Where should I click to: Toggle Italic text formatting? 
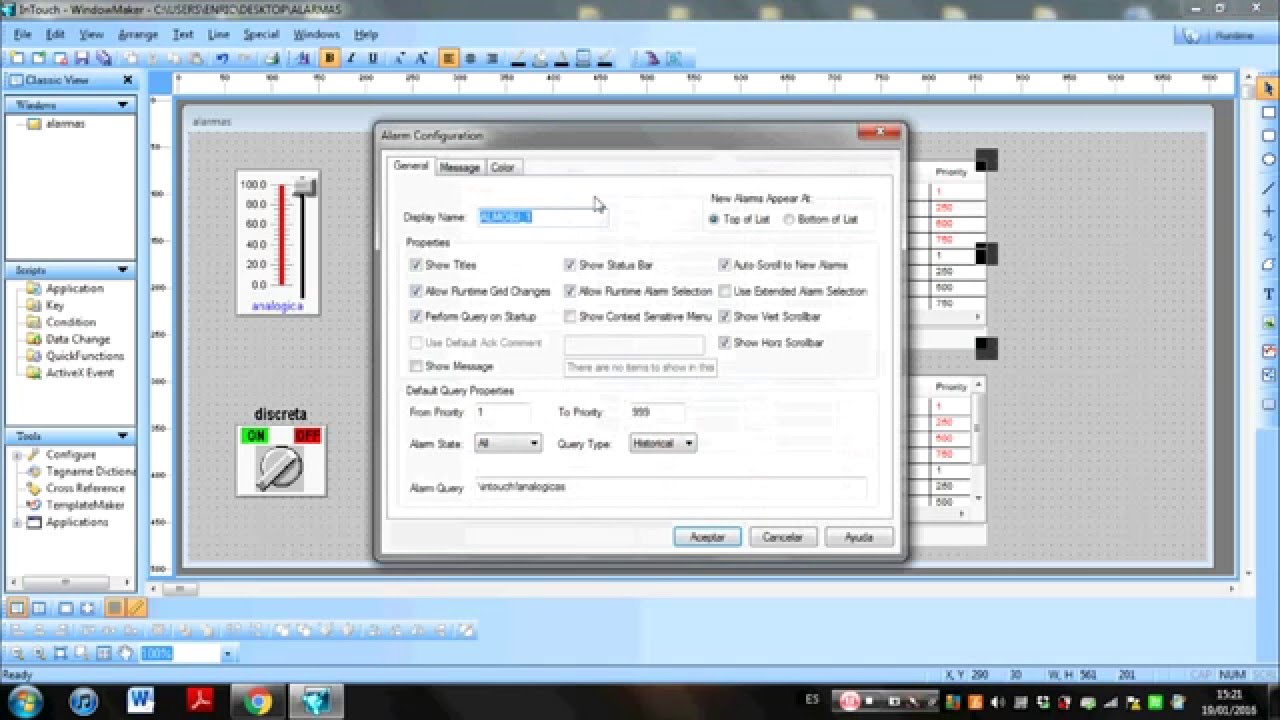(351, 58)
